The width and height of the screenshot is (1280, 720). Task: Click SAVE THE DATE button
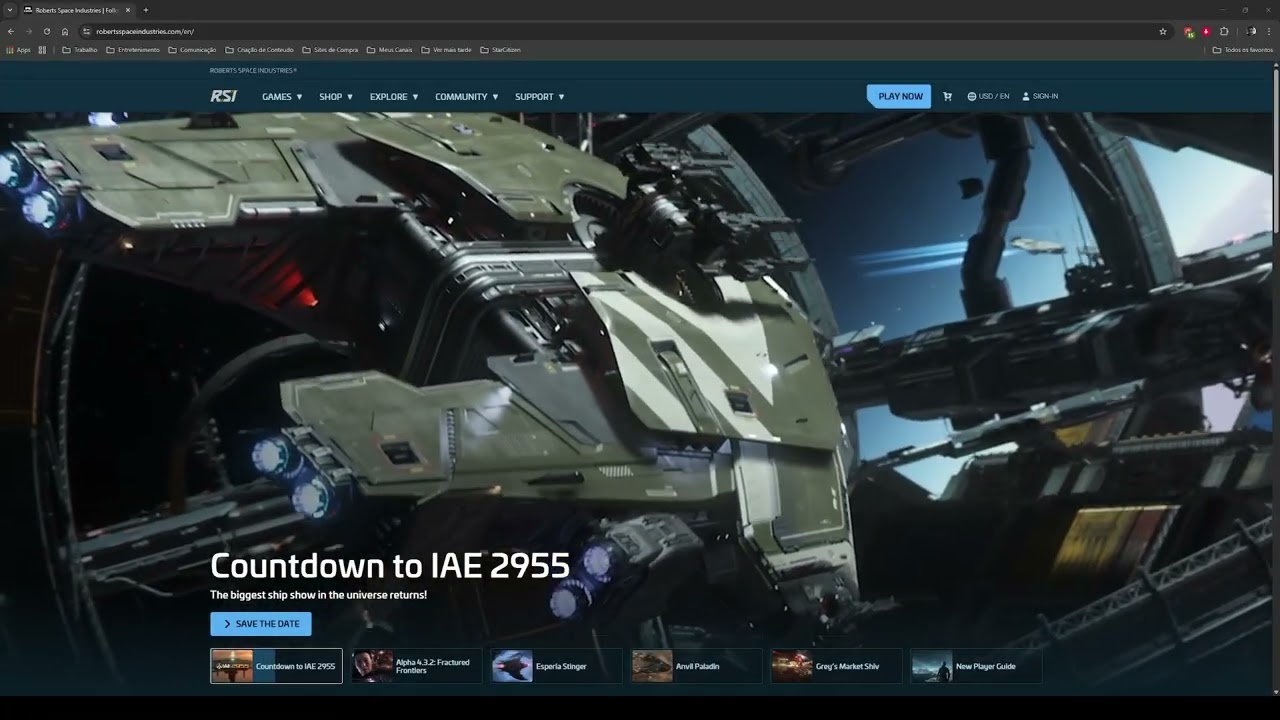[x=261, y=624]
